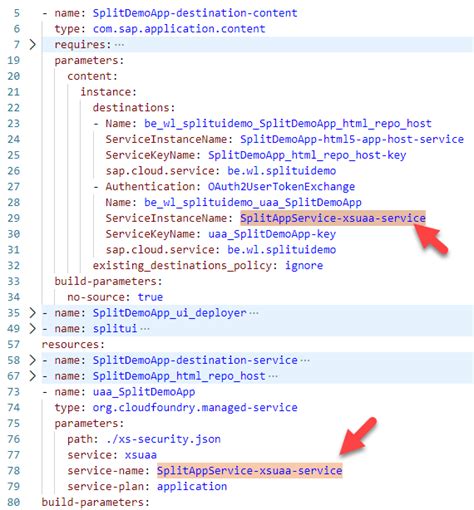This screenshot has height=510, width=474.
Task: Click the resources key on line 57
Action: coord(73,344)
